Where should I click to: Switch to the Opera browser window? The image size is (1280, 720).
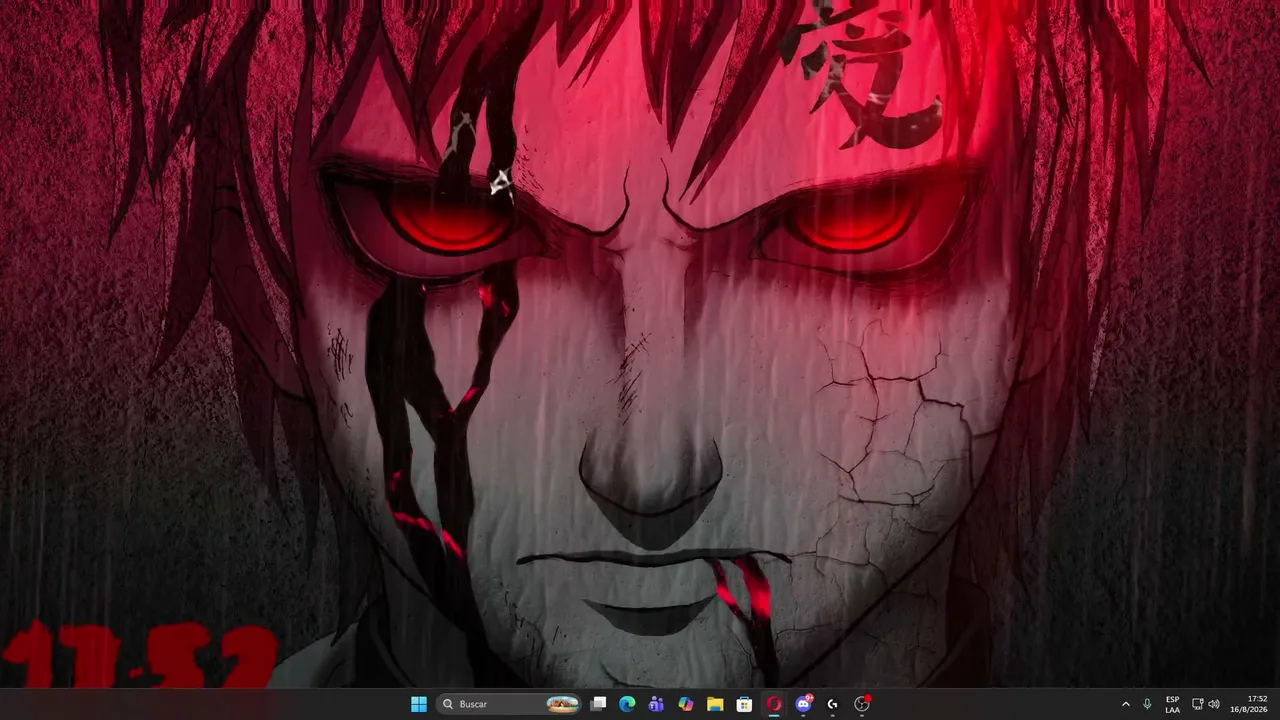773,704
